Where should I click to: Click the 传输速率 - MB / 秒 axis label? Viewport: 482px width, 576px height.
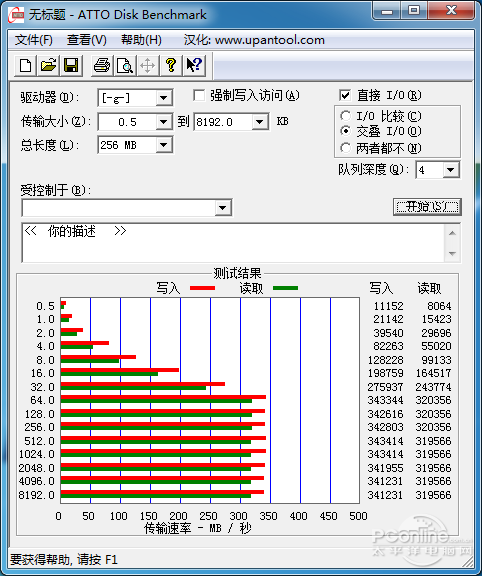click(198, 529)
